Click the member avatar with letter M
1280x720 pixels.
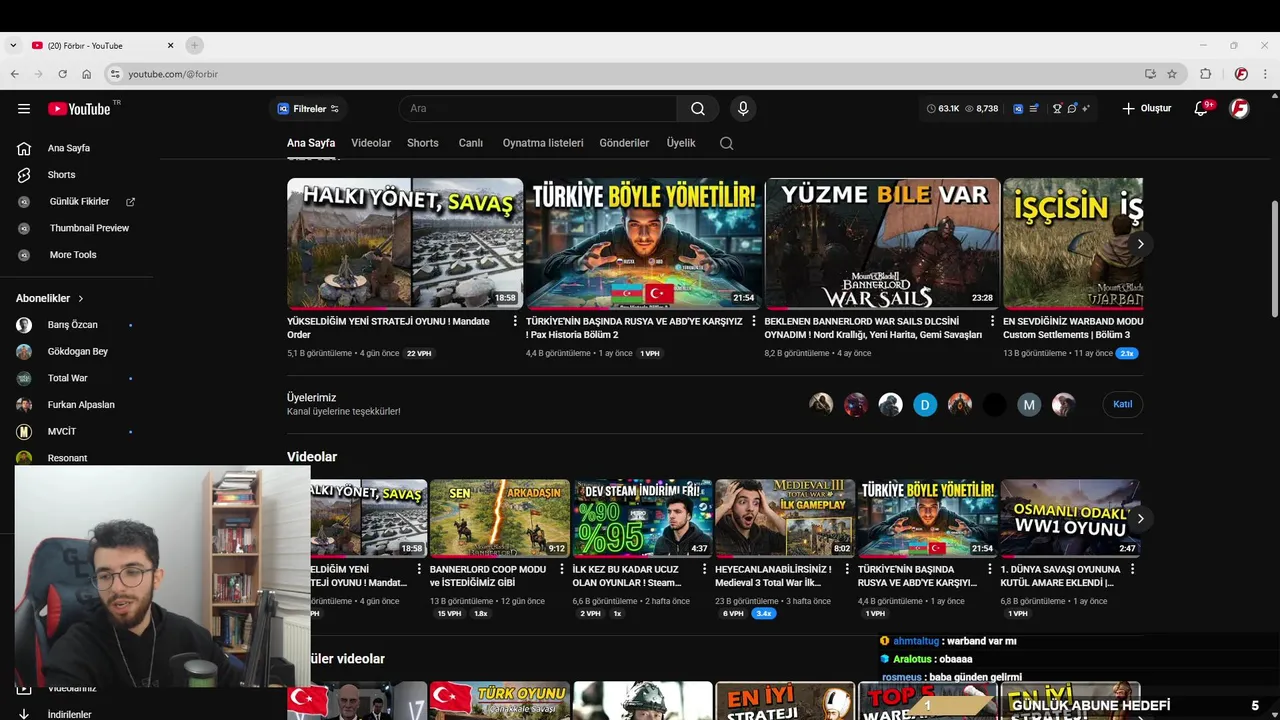(1029, 404)
